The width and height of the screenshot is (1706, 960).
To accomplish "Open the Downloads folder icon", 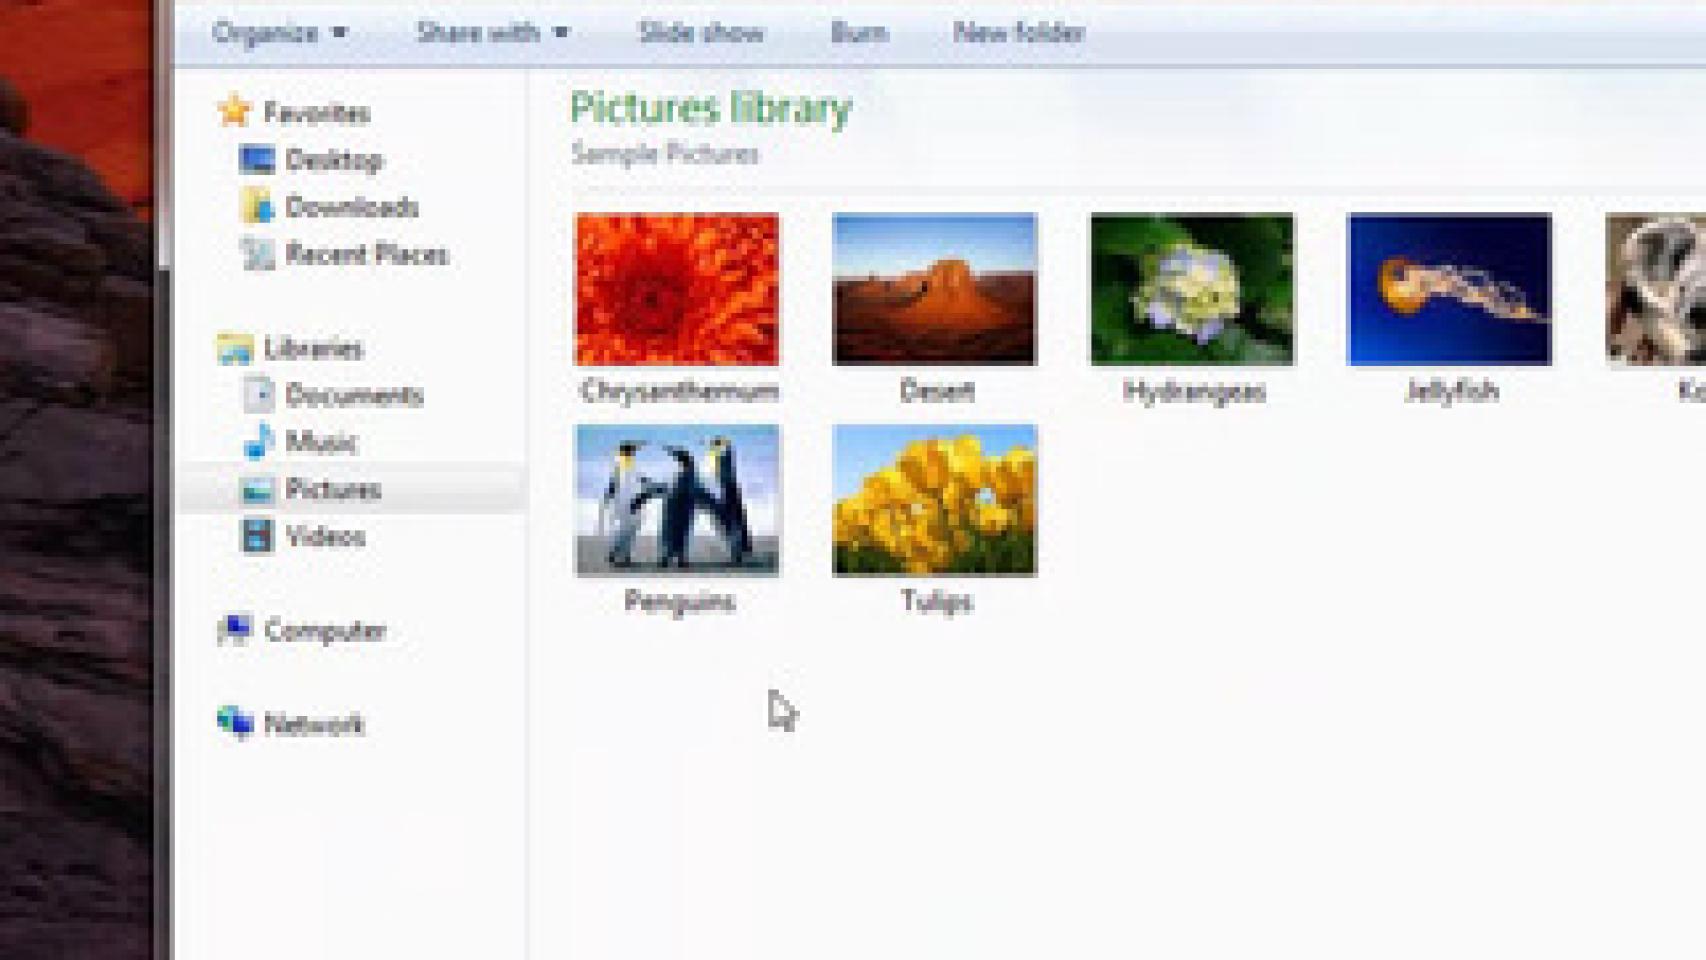I will [257, 206].
